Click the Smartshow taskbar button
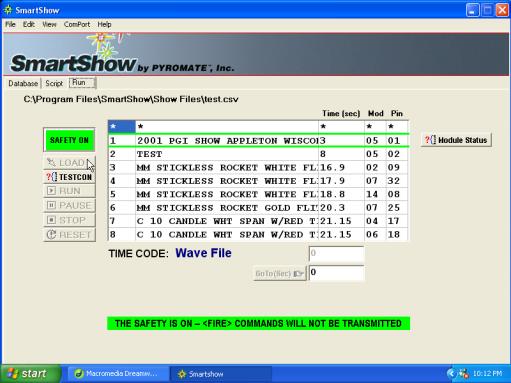Screen dimensions: 511x383 220,374
